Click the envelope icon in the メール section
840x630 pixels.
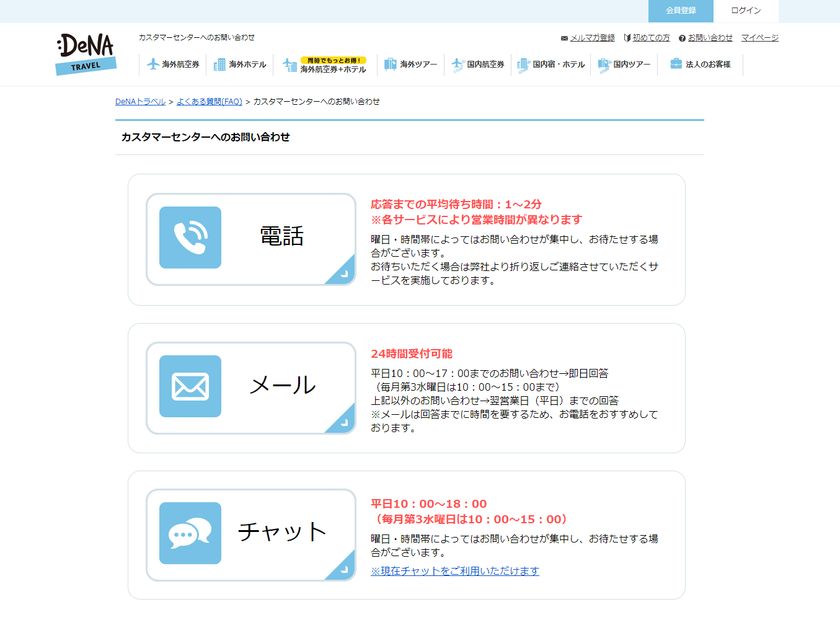190,388
